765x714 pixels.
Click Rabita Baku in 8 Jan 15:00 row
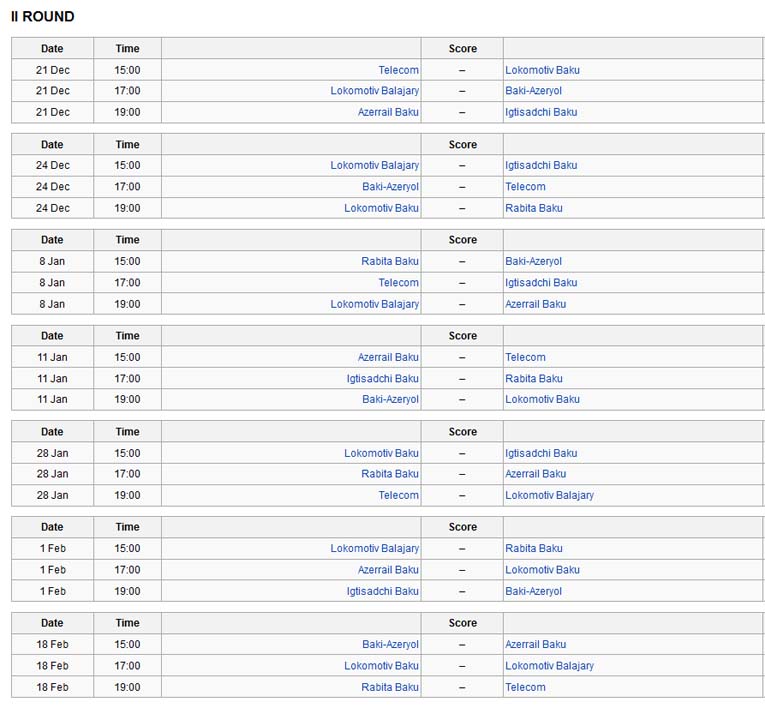[x=390, y=262]
